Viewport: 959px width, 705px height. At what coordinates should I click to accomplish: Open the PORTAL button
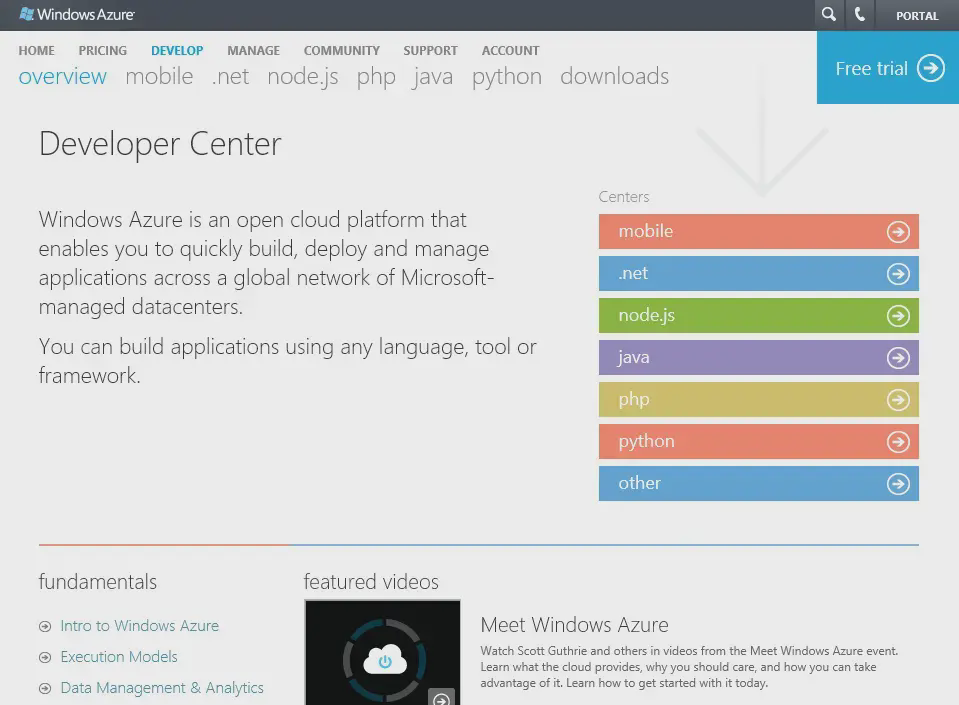(x=916, y=16)
